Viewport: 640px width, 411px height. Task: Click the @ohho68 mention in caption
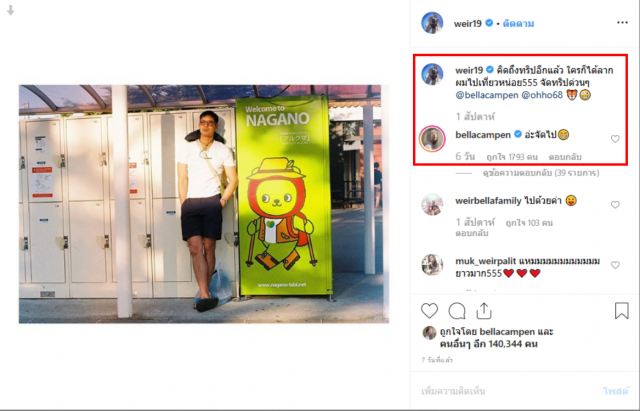[x=542, y=96]
